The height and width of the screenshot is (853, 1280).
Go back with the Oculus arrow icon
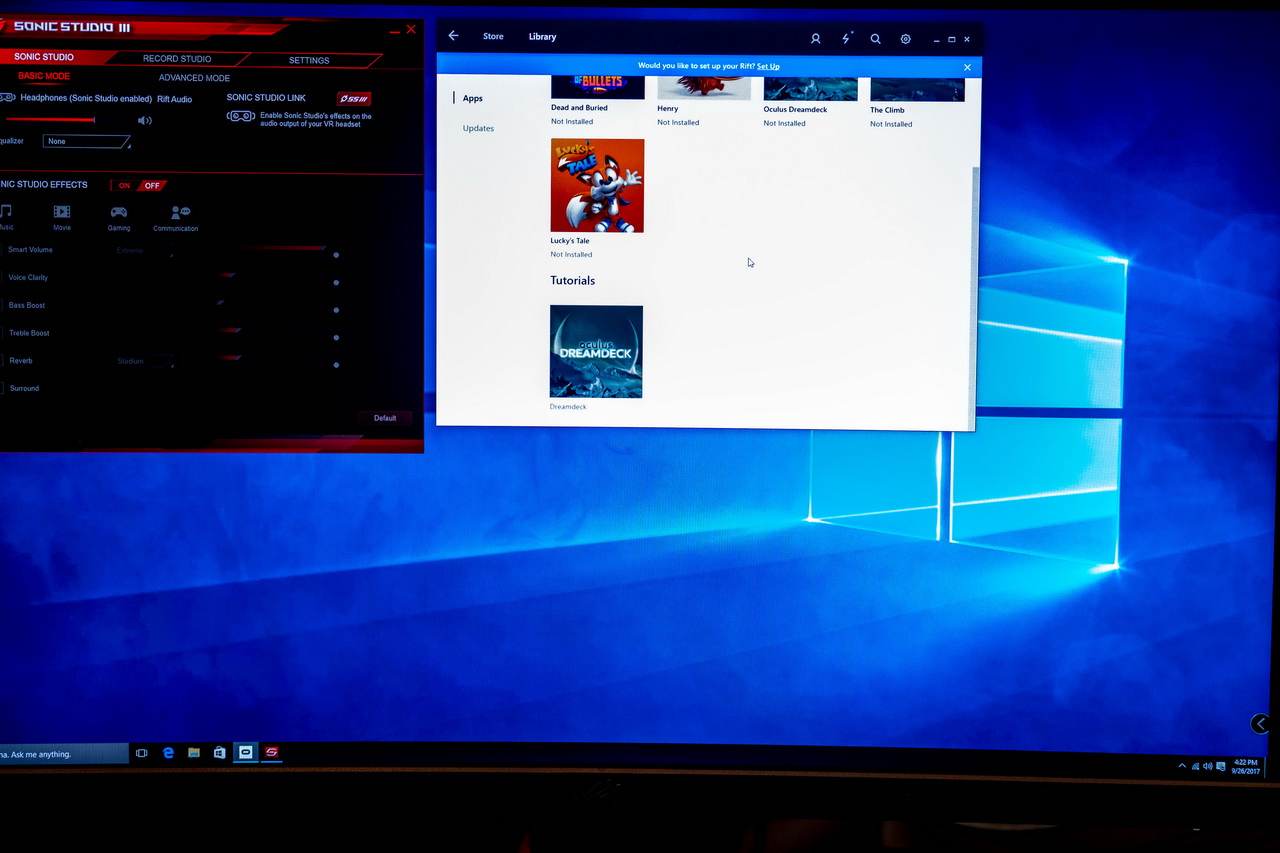click(453, 36)
